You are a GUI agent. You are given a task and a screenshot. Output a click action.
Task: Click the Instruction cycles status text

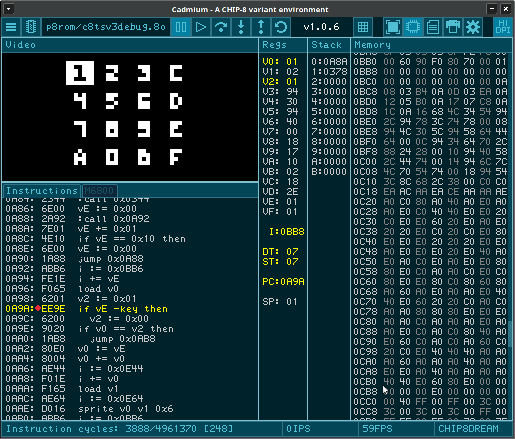click(119, 429)
